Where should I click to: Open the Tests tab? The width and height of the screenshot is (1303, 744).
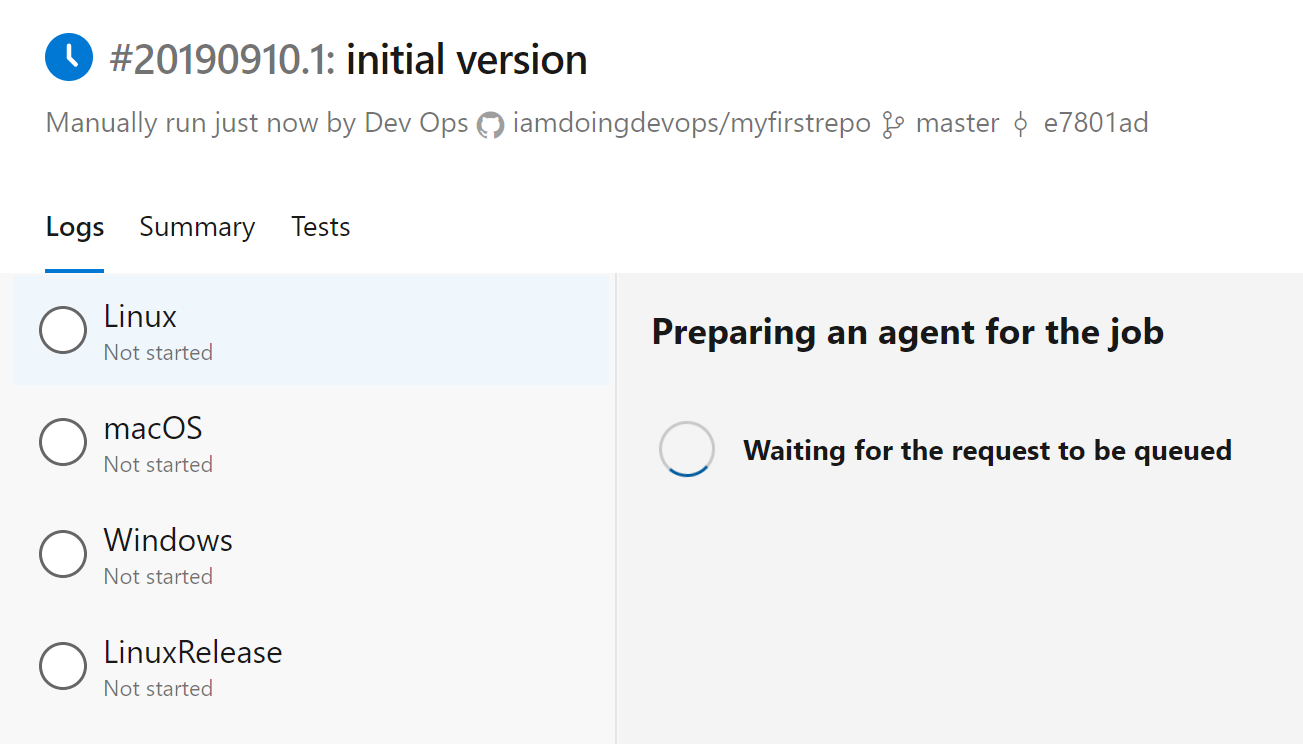(x=321, y=227)
